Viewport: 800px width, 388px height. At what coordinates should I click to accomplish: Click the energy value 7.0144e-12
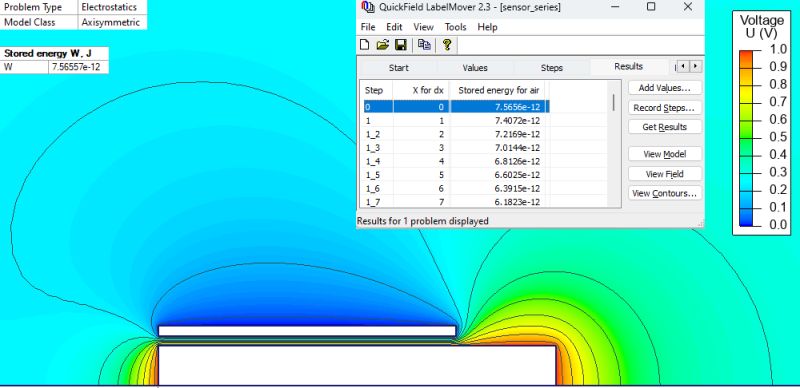(x=517, y=148)
